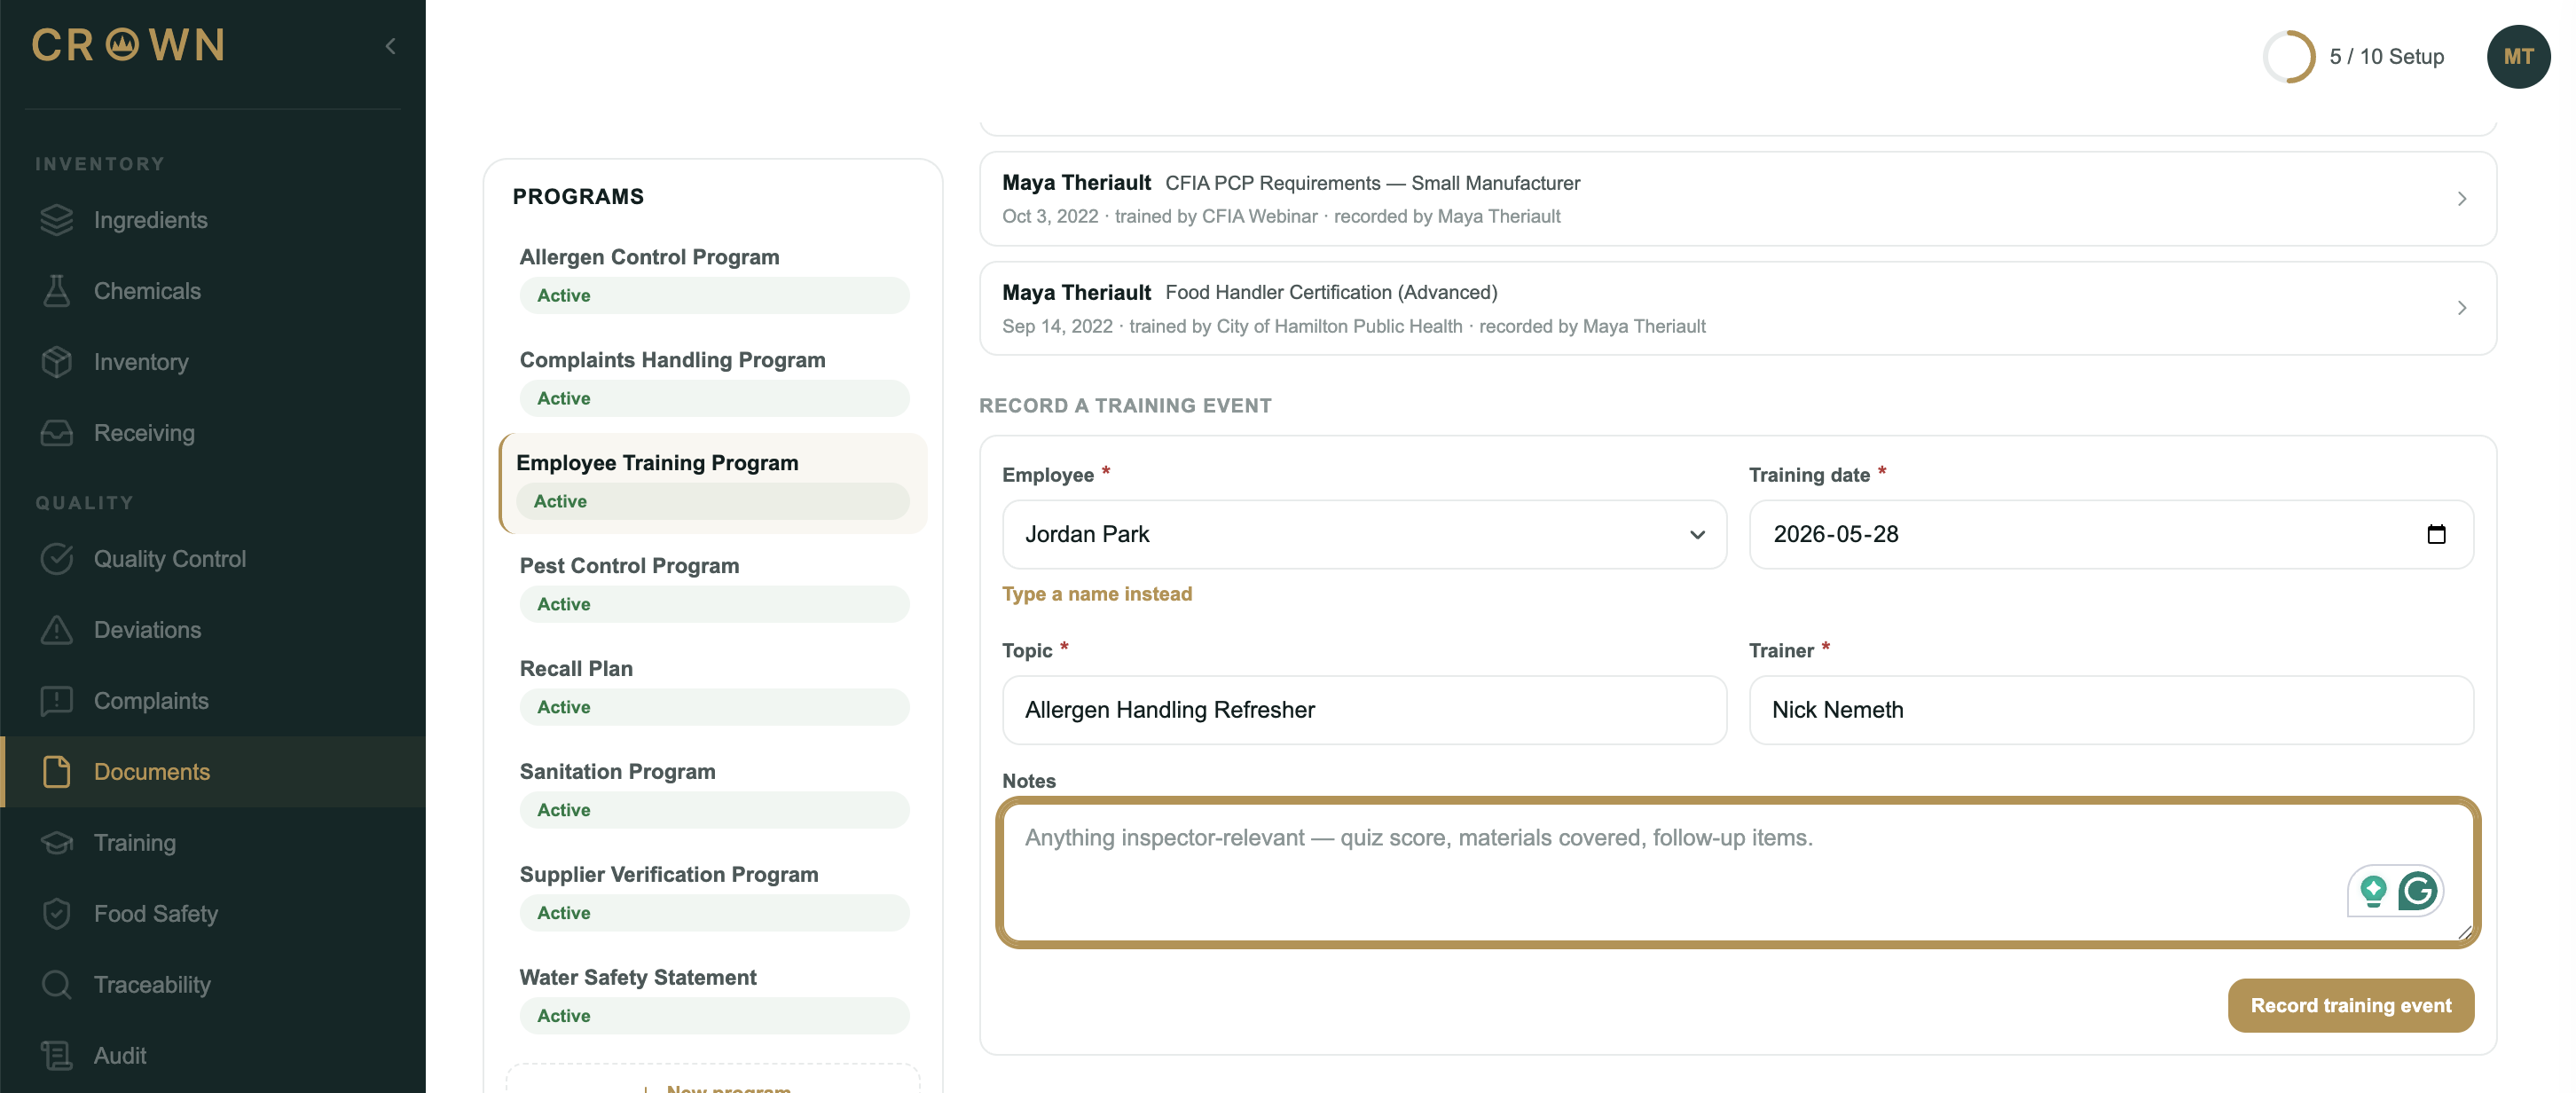
Task: Click the Topic field with Allergen Handling Refresher
Action: 1364,710
